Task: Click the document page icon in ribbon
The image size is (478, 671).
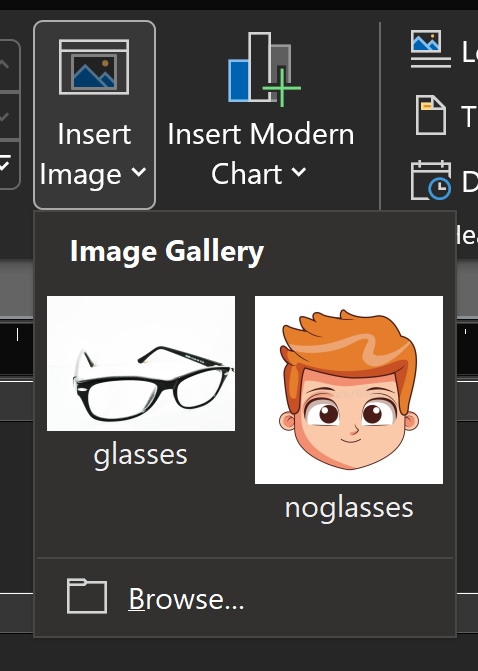Action: [x=431, y=115]
